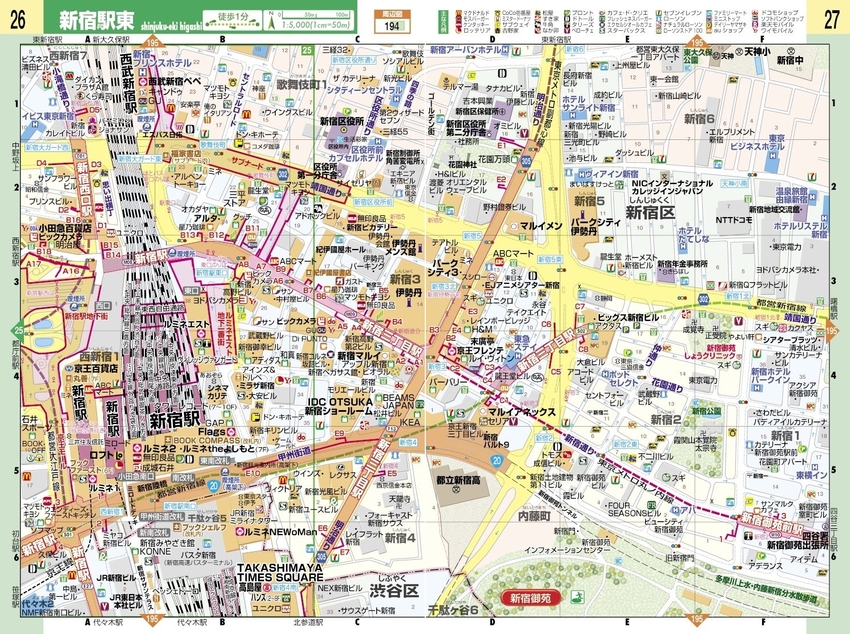Select the 歌舞伎町1 district label
Image resolution: width=850 pixels, height=634 pixels.
pyautogui.click(x=301, y=85)
